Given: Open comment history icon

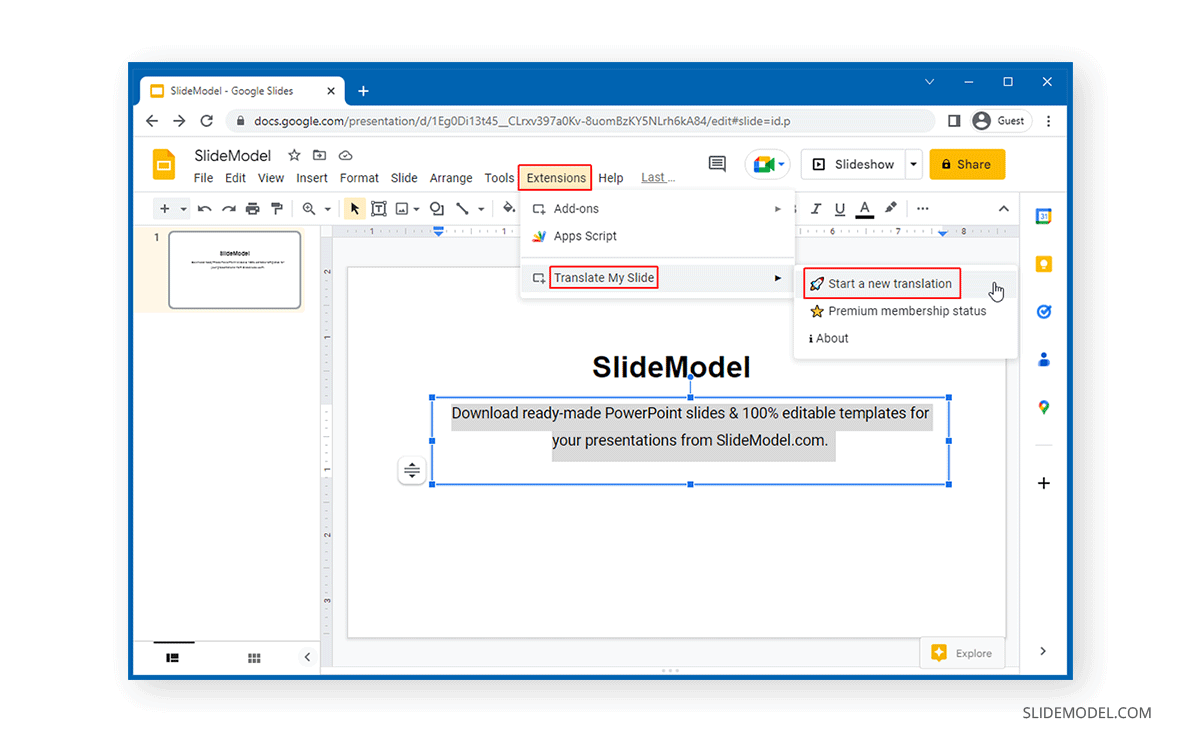Looking at the screenshot, I should [717, 164].
